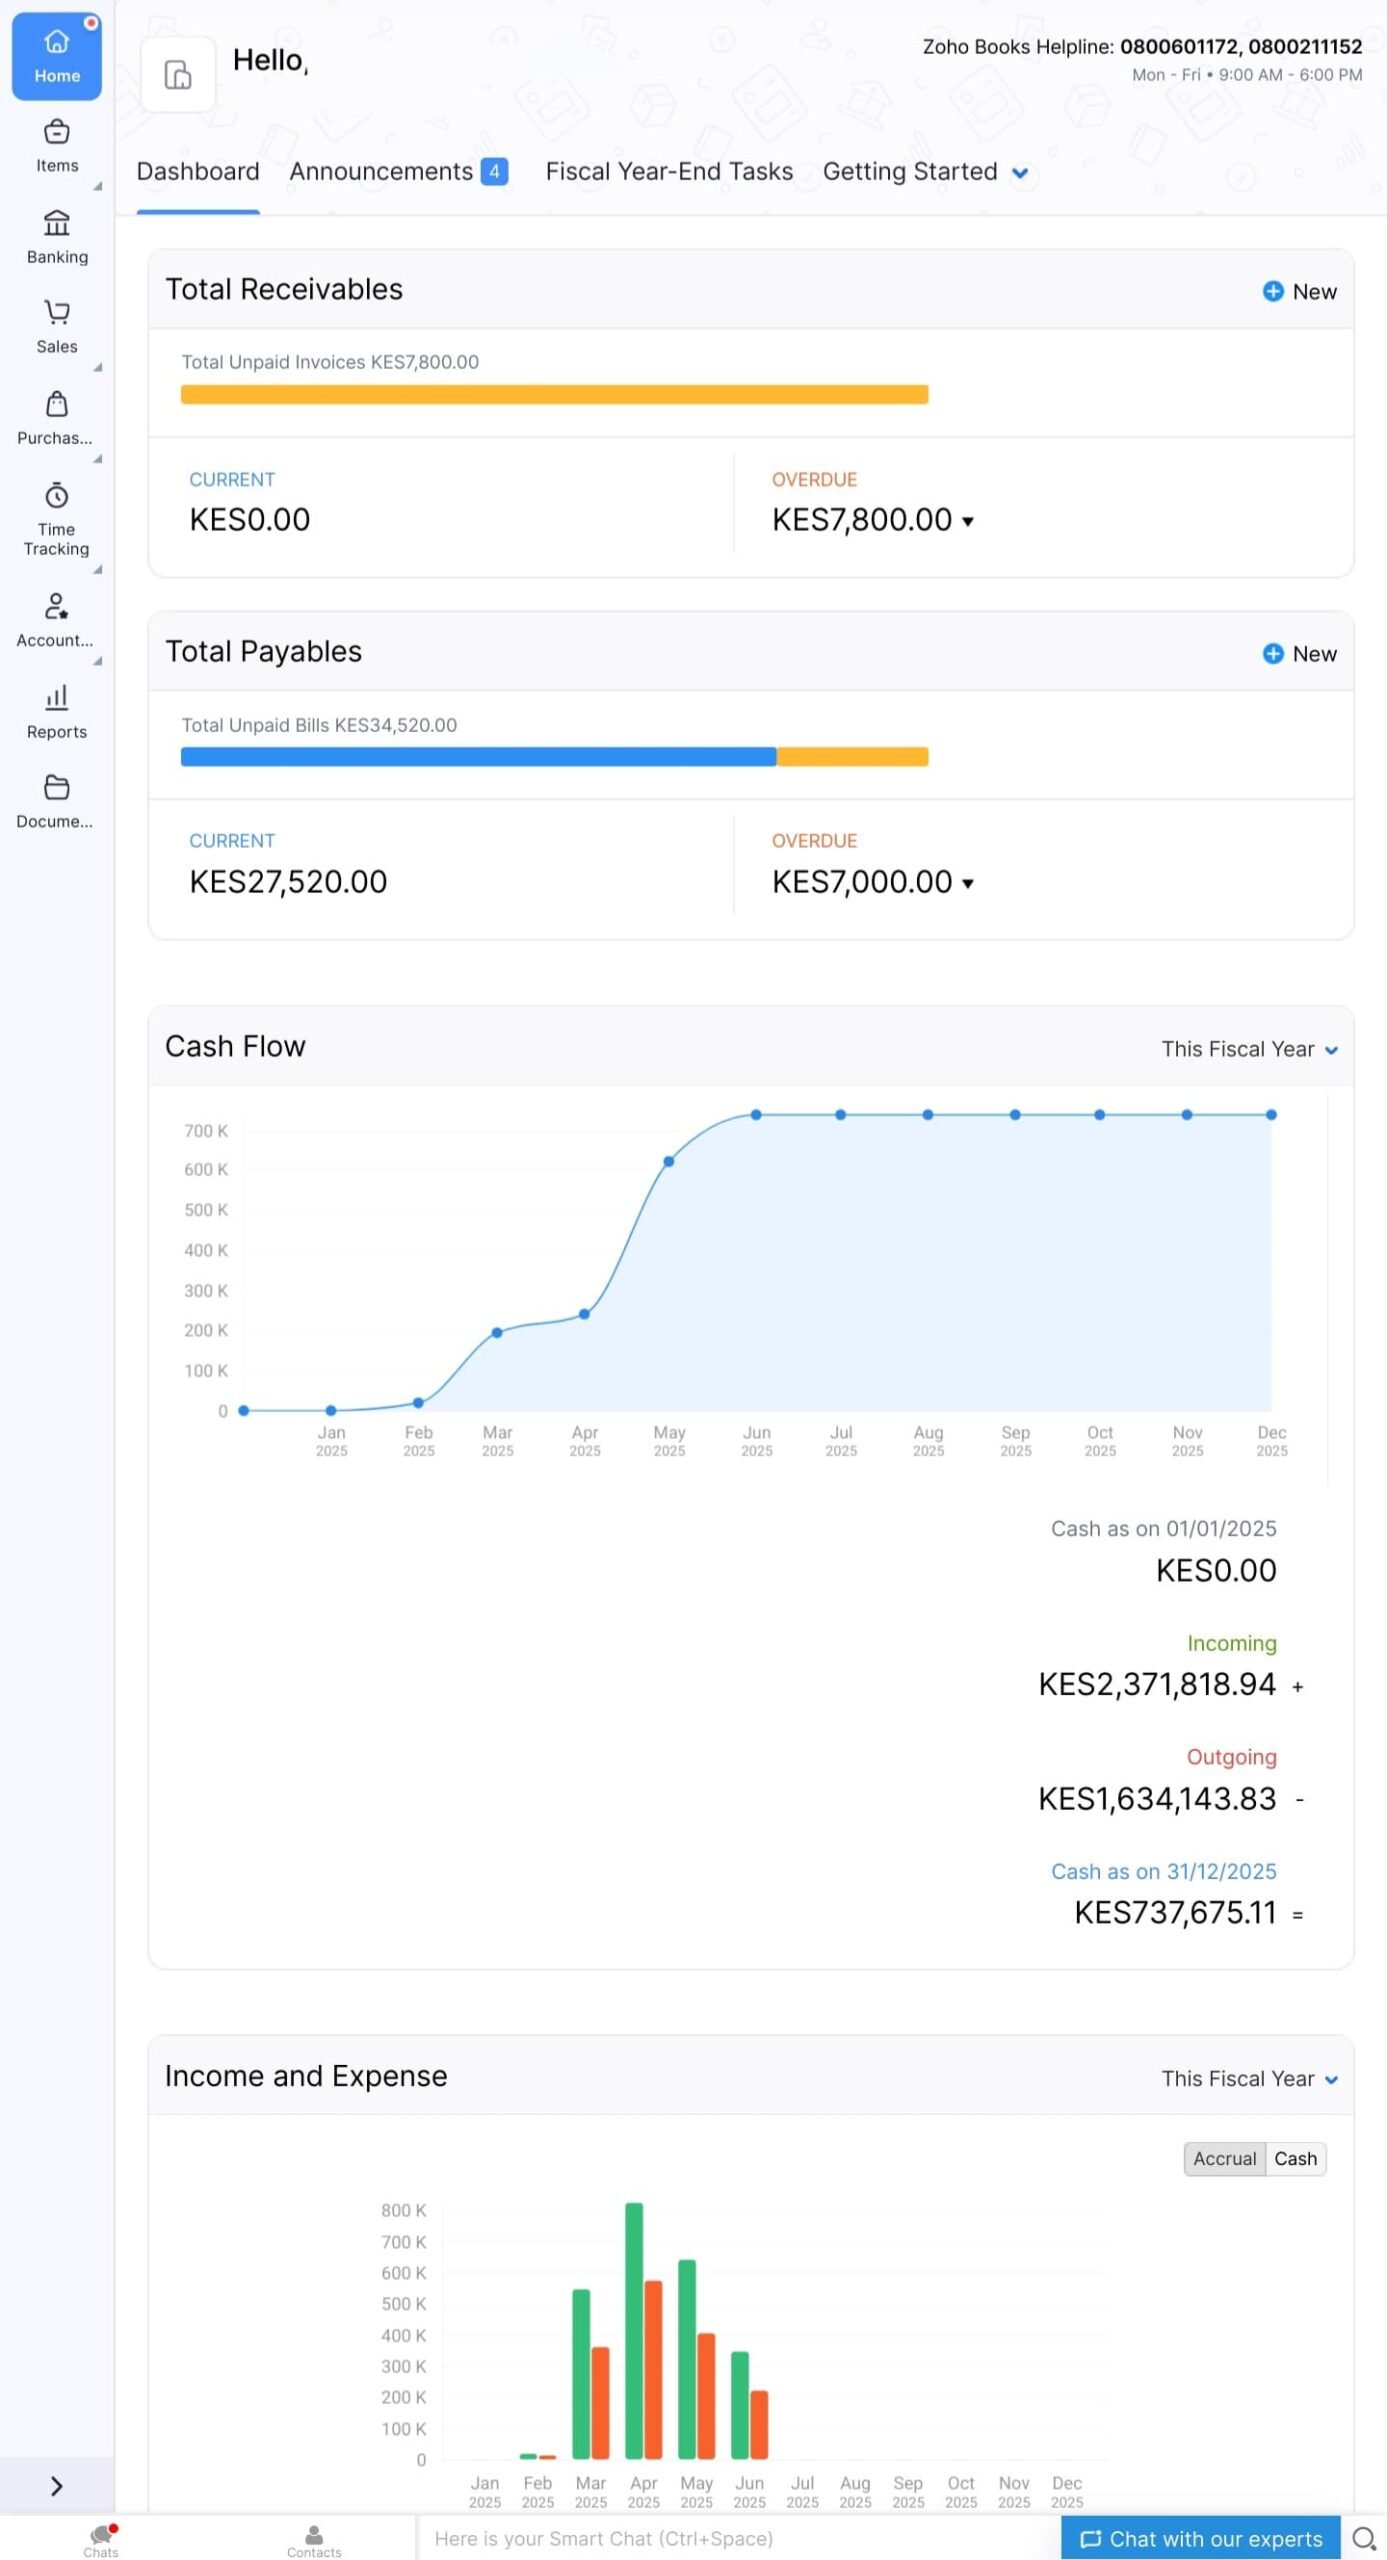
Task: Click the unpaid invoices orange progress bar
Action: (x=554, y=394)
